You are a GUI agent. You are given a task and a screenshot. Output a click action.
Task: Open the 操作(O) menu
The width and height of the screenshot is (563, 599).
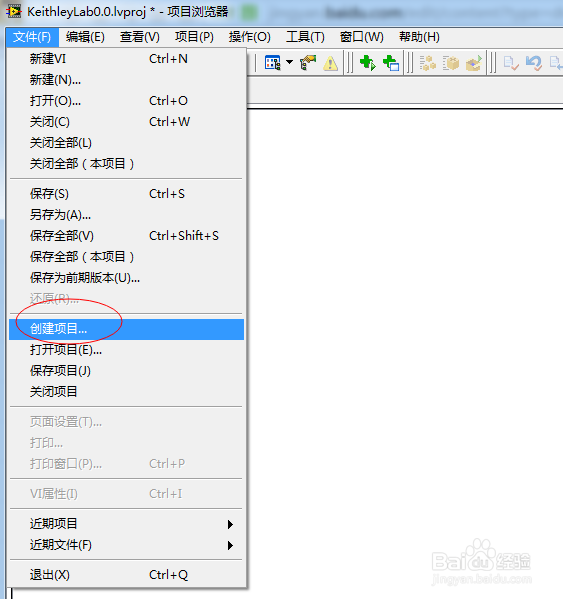250,37
